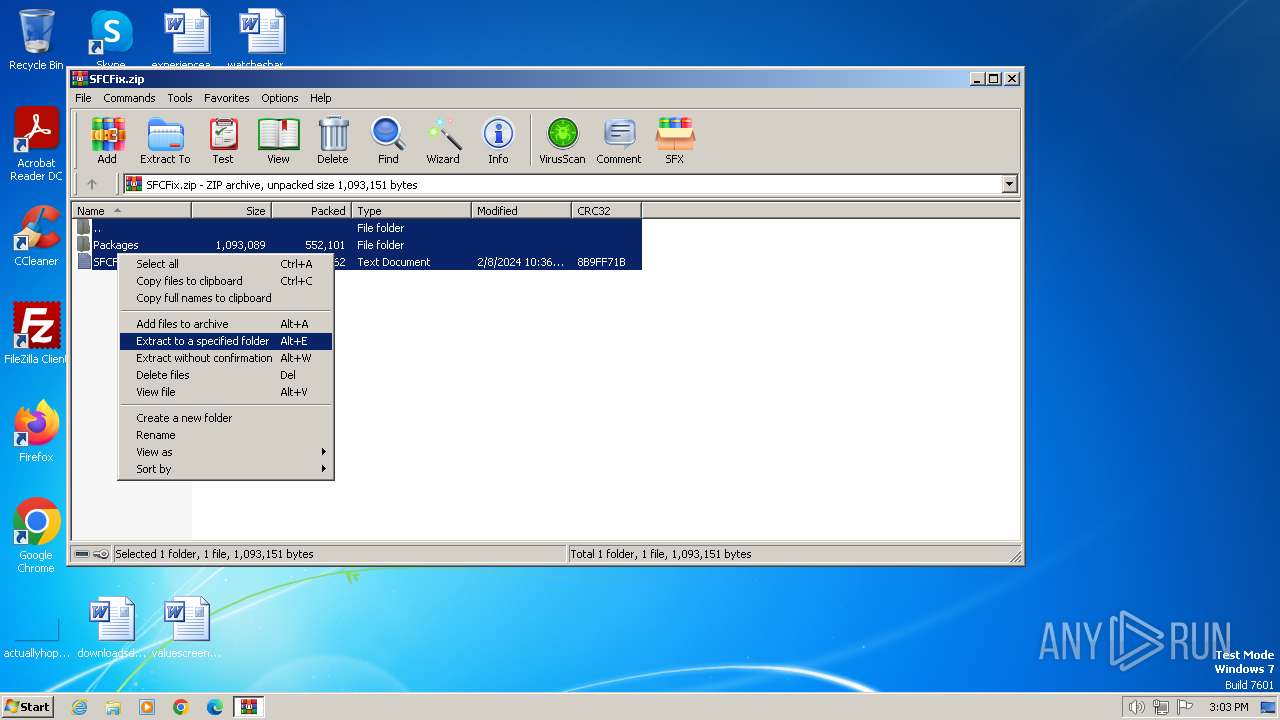This screenshot has width=1280, height=720.
Task: Choose View file from context menu
Action: pyautogui.click(x=226, y=392)
